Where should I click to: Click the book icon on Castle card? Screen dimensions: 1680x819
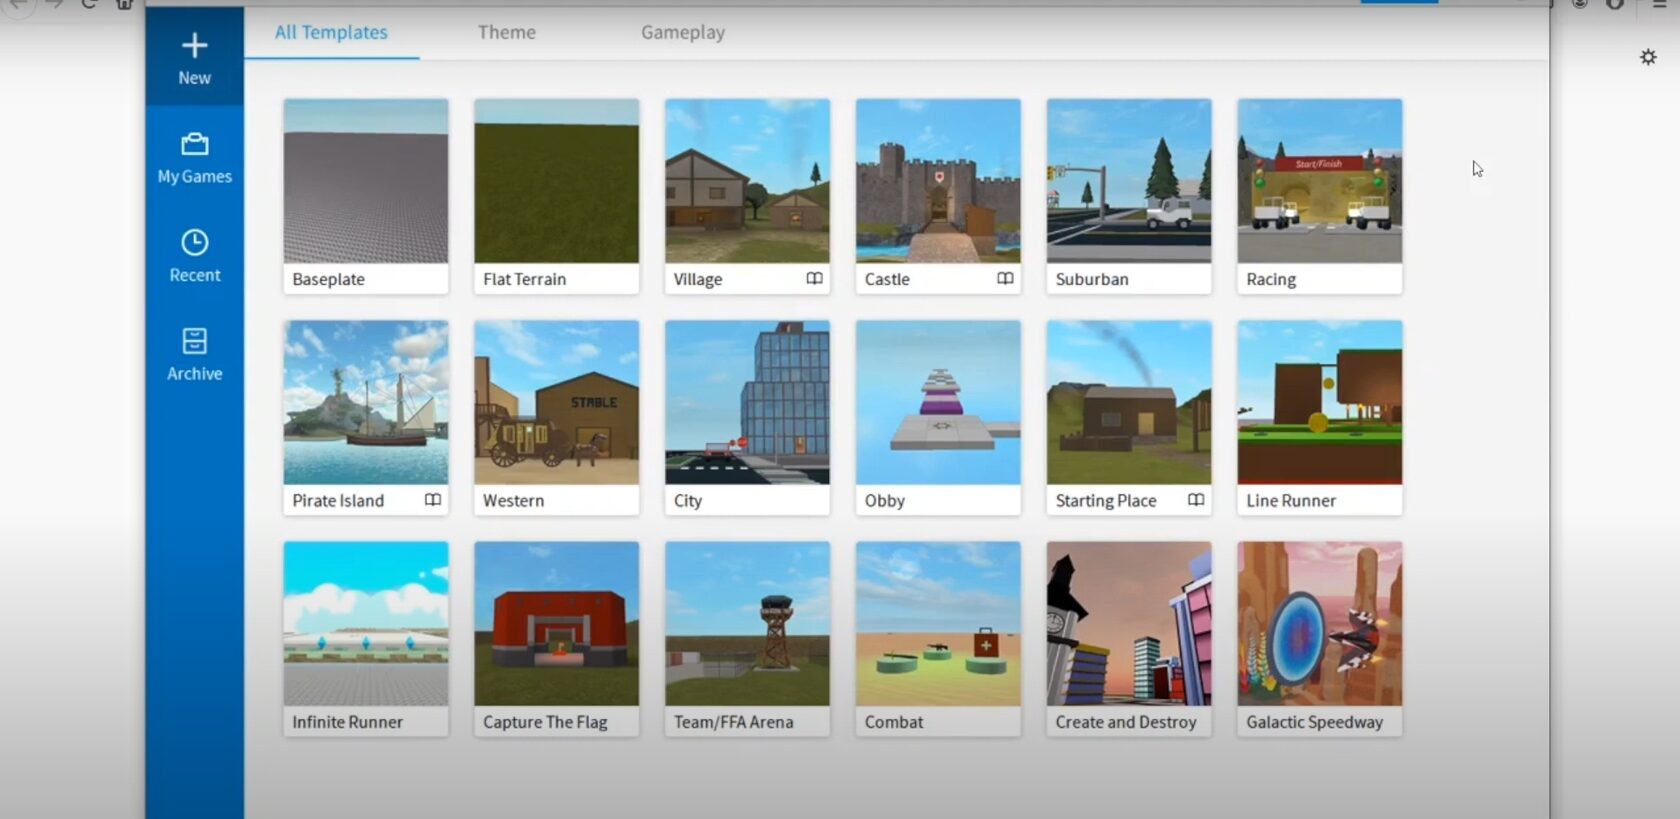pos(1005,279)
